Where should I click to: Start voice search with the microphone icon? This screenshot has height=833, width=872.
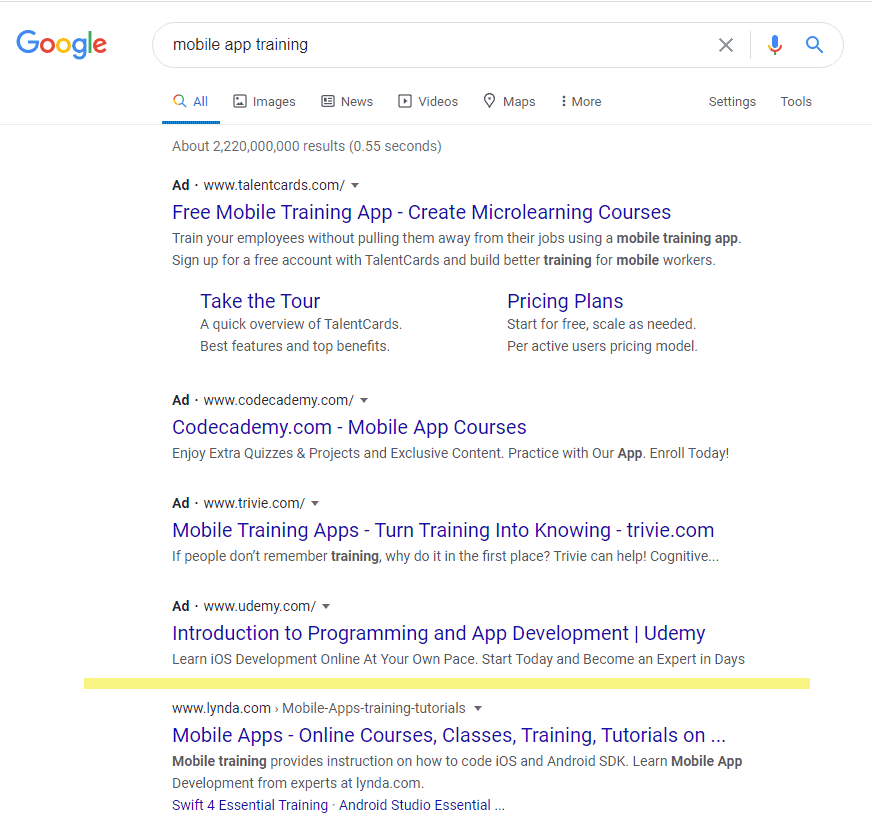(x=775, y=44)
